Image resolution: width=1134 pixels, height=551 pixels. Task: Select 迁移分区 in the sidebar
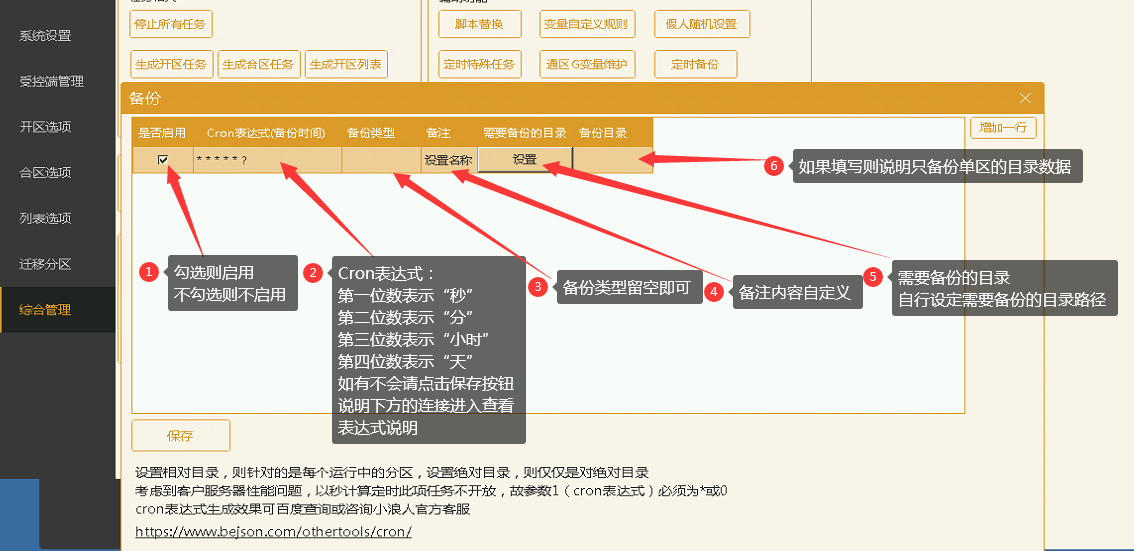click(x=46, y=264)
